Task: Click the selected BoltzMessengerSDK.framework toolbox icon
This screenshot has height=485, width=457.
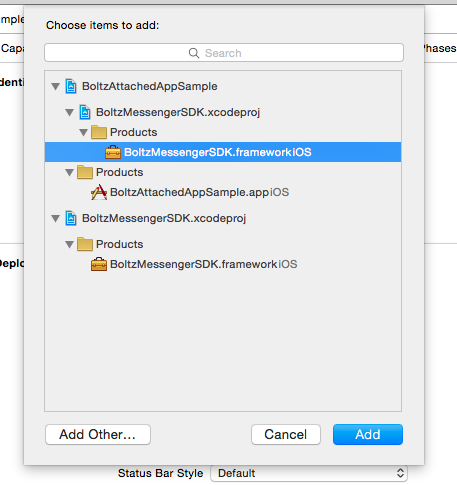Action: pos(113,152)
